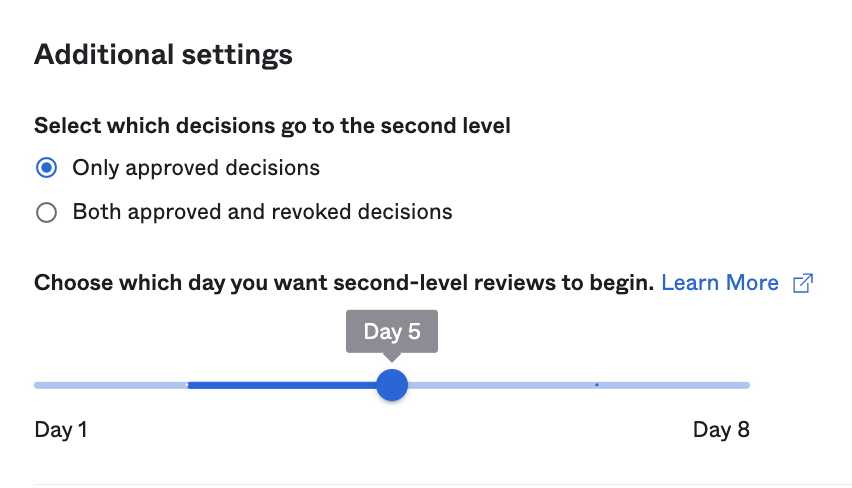Click the external link icon beside Learn More

click(x=802, y=283)
